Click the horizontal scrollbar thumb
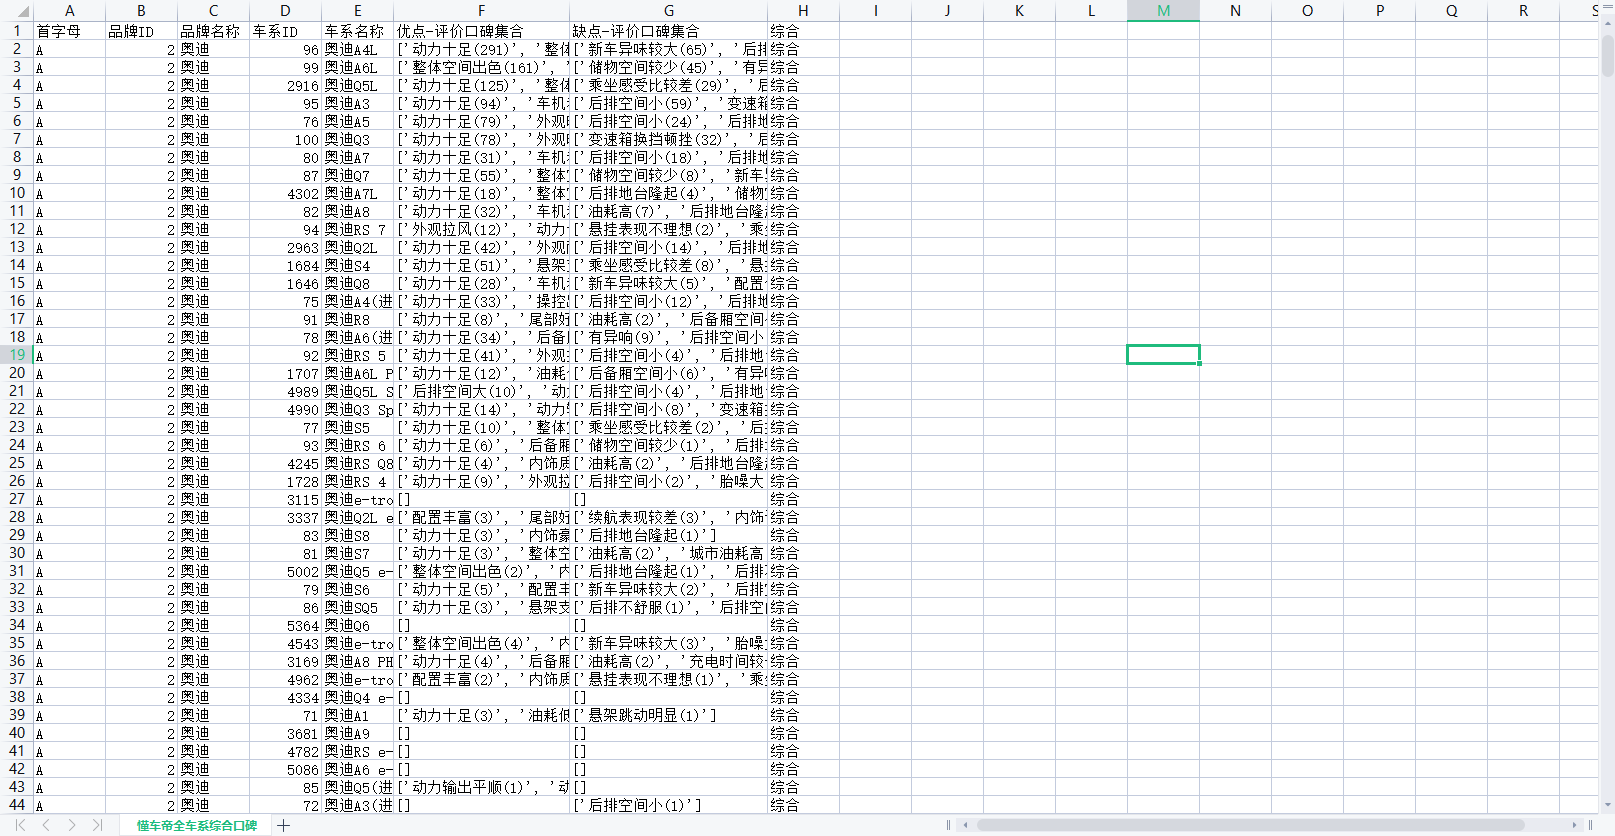 click(x=1250, y=825)
